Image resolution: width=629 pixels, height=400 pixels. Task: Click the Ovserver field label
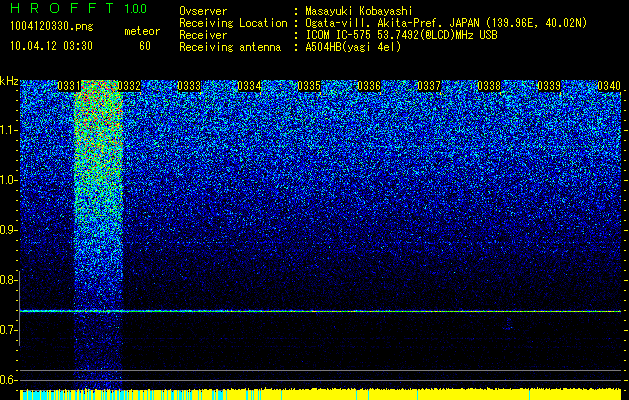click(203, 11)
